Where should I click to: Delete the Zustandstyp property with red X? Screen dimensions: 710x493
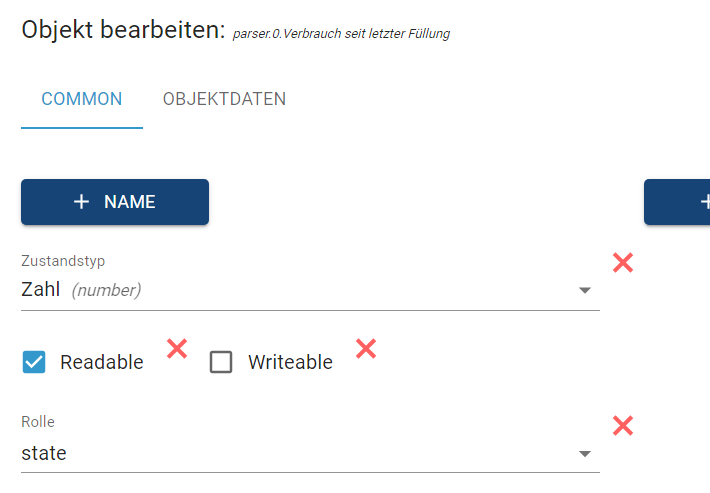pyautogui.click(x=623, y=263)
